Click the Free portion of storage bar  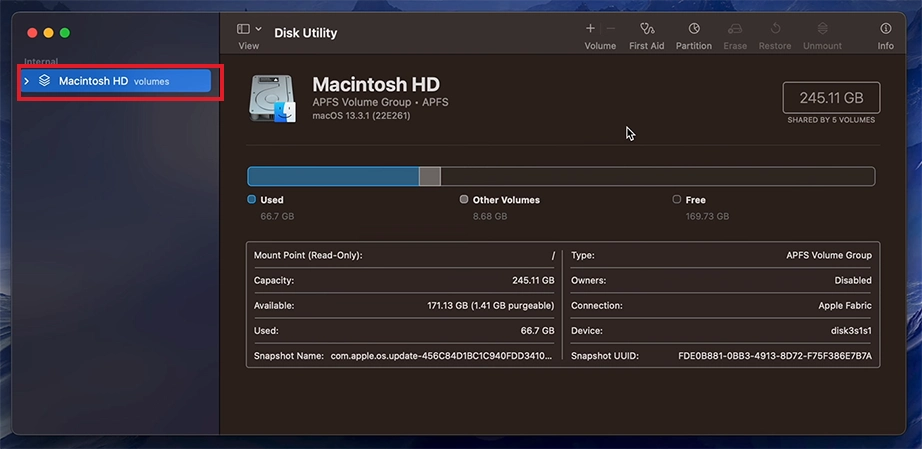click(x=657, y=176)
